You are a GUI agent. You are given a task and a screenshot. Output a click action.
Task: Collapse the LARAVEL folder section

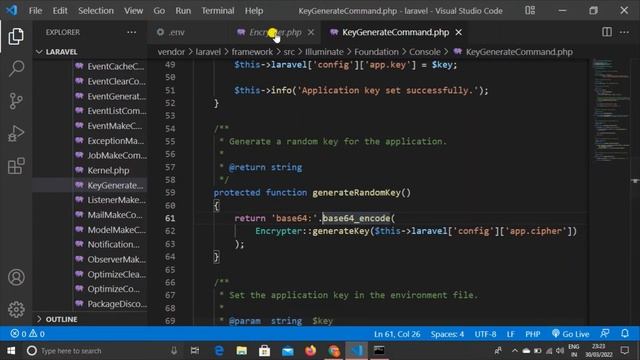tap(61, 52)
